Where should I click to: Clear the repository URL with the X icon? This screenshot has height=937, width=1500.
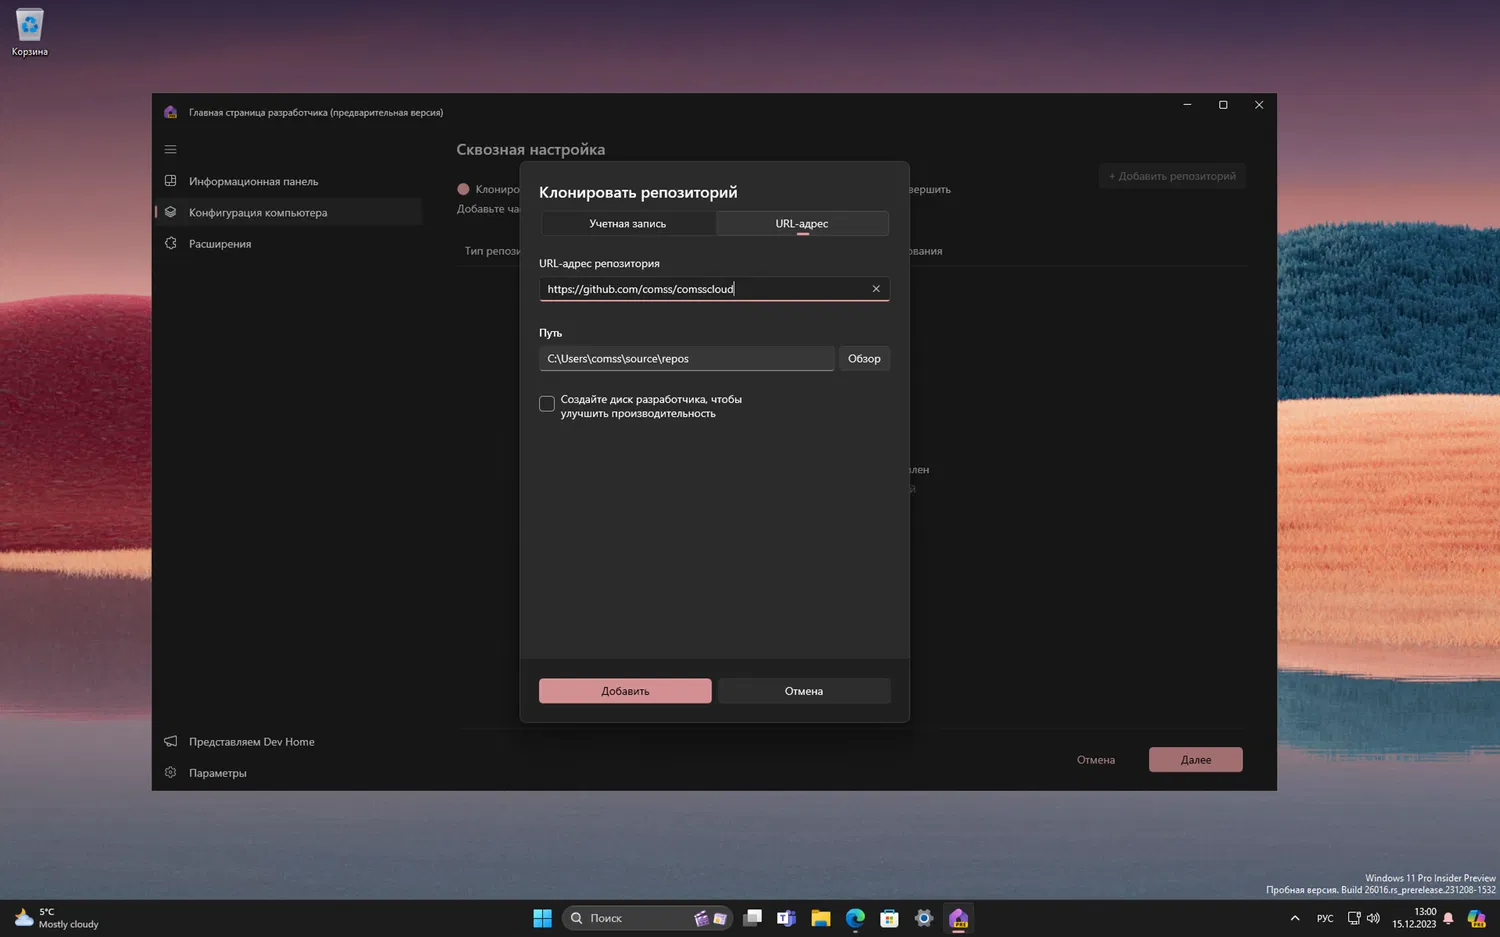coord(876,289)
